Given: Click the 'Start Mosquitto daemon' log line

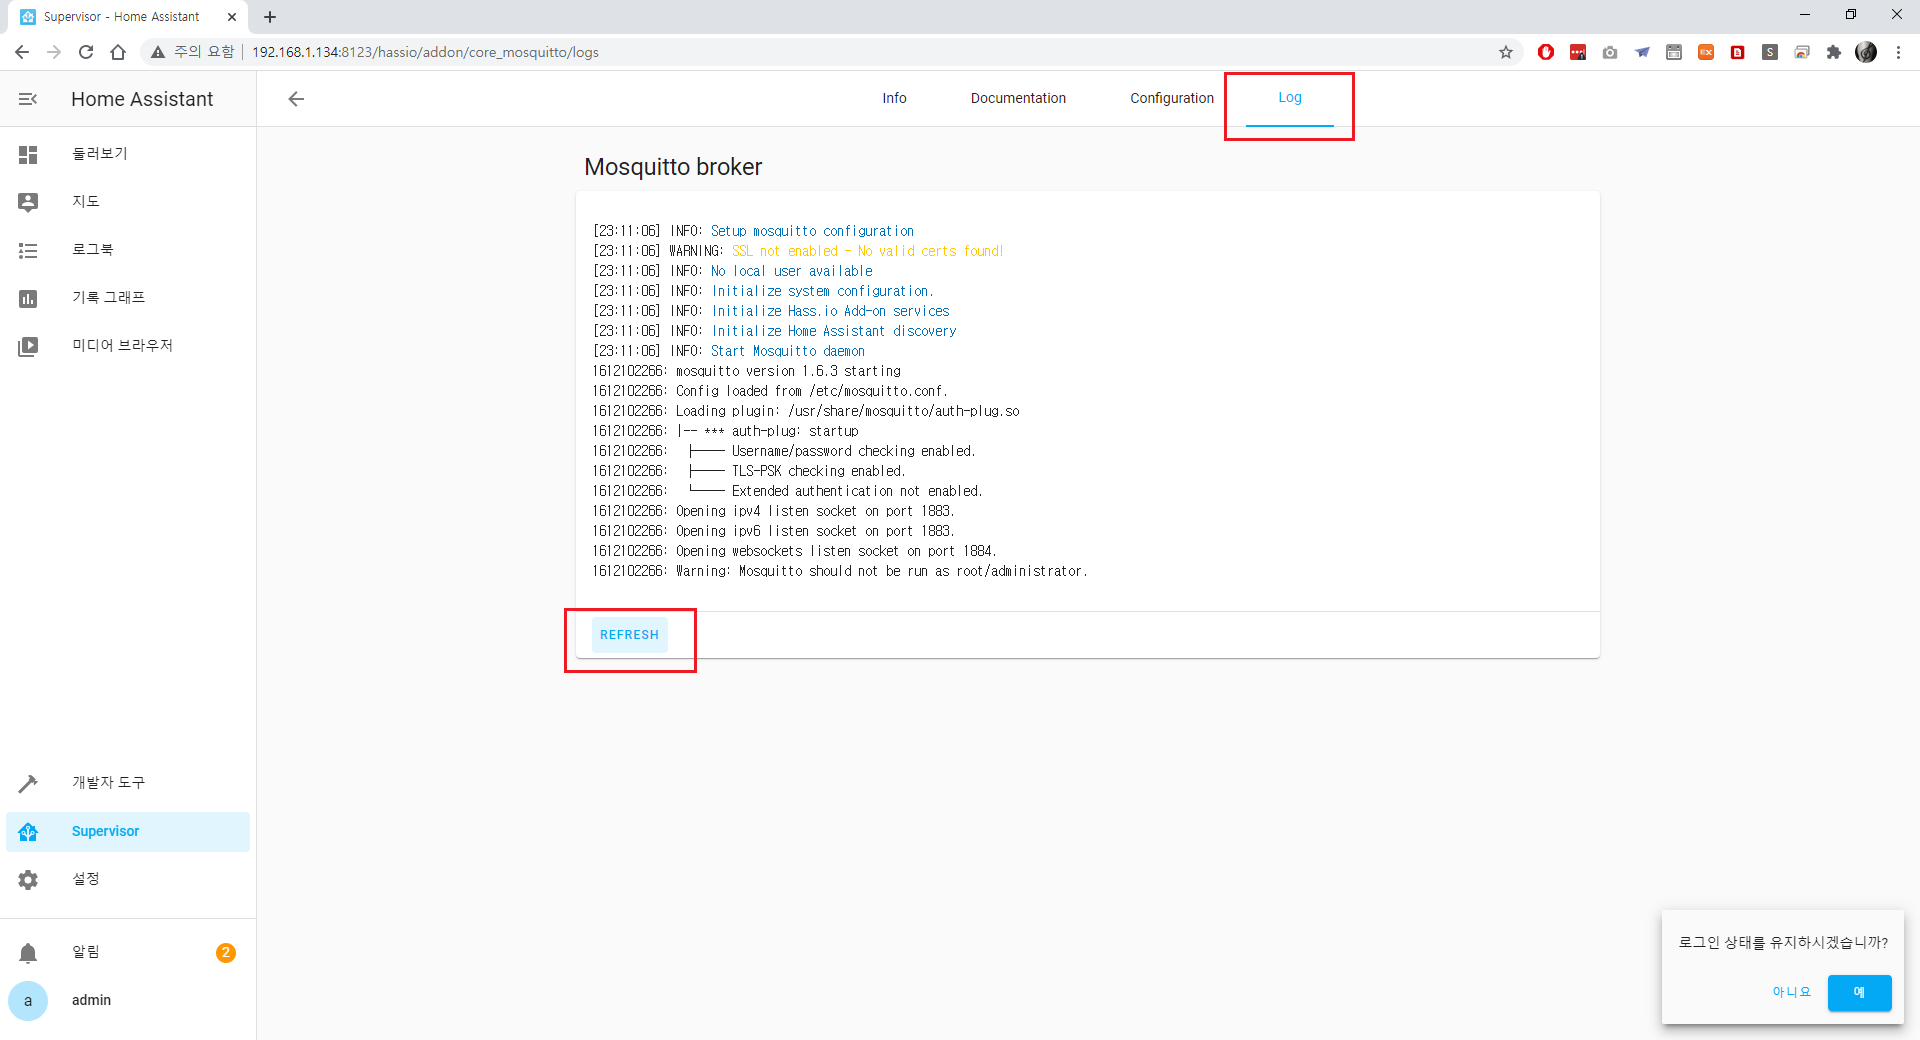Looking at the screenshot, I should [x=729, y=351].
